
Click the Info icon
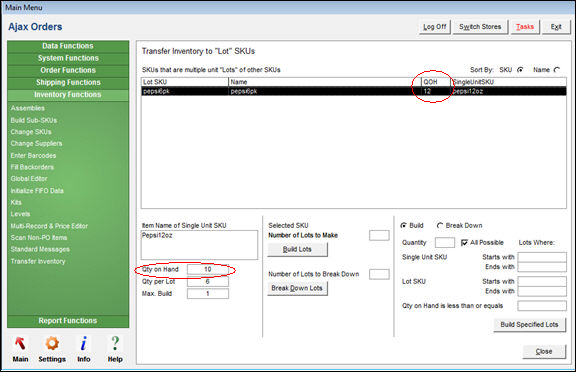[84, 344]
